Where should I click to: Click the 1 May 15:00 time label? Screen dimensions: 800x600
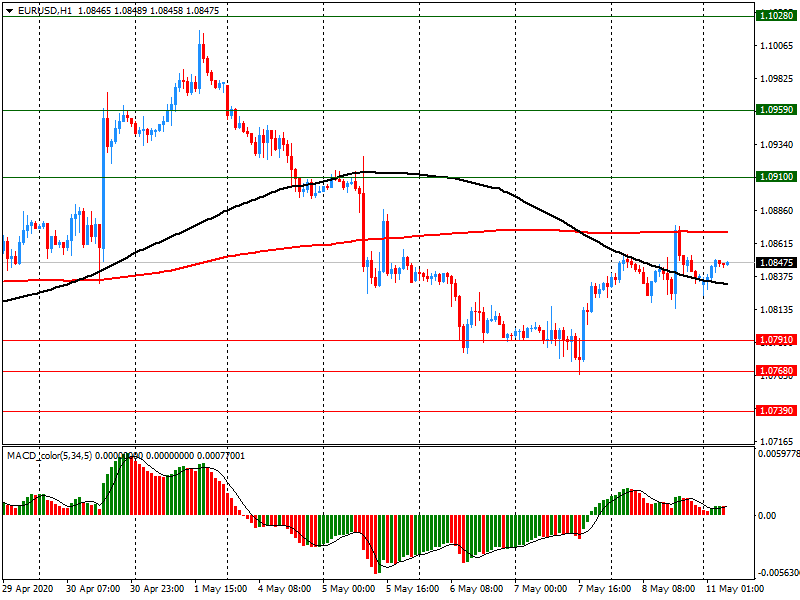point(221,589)
